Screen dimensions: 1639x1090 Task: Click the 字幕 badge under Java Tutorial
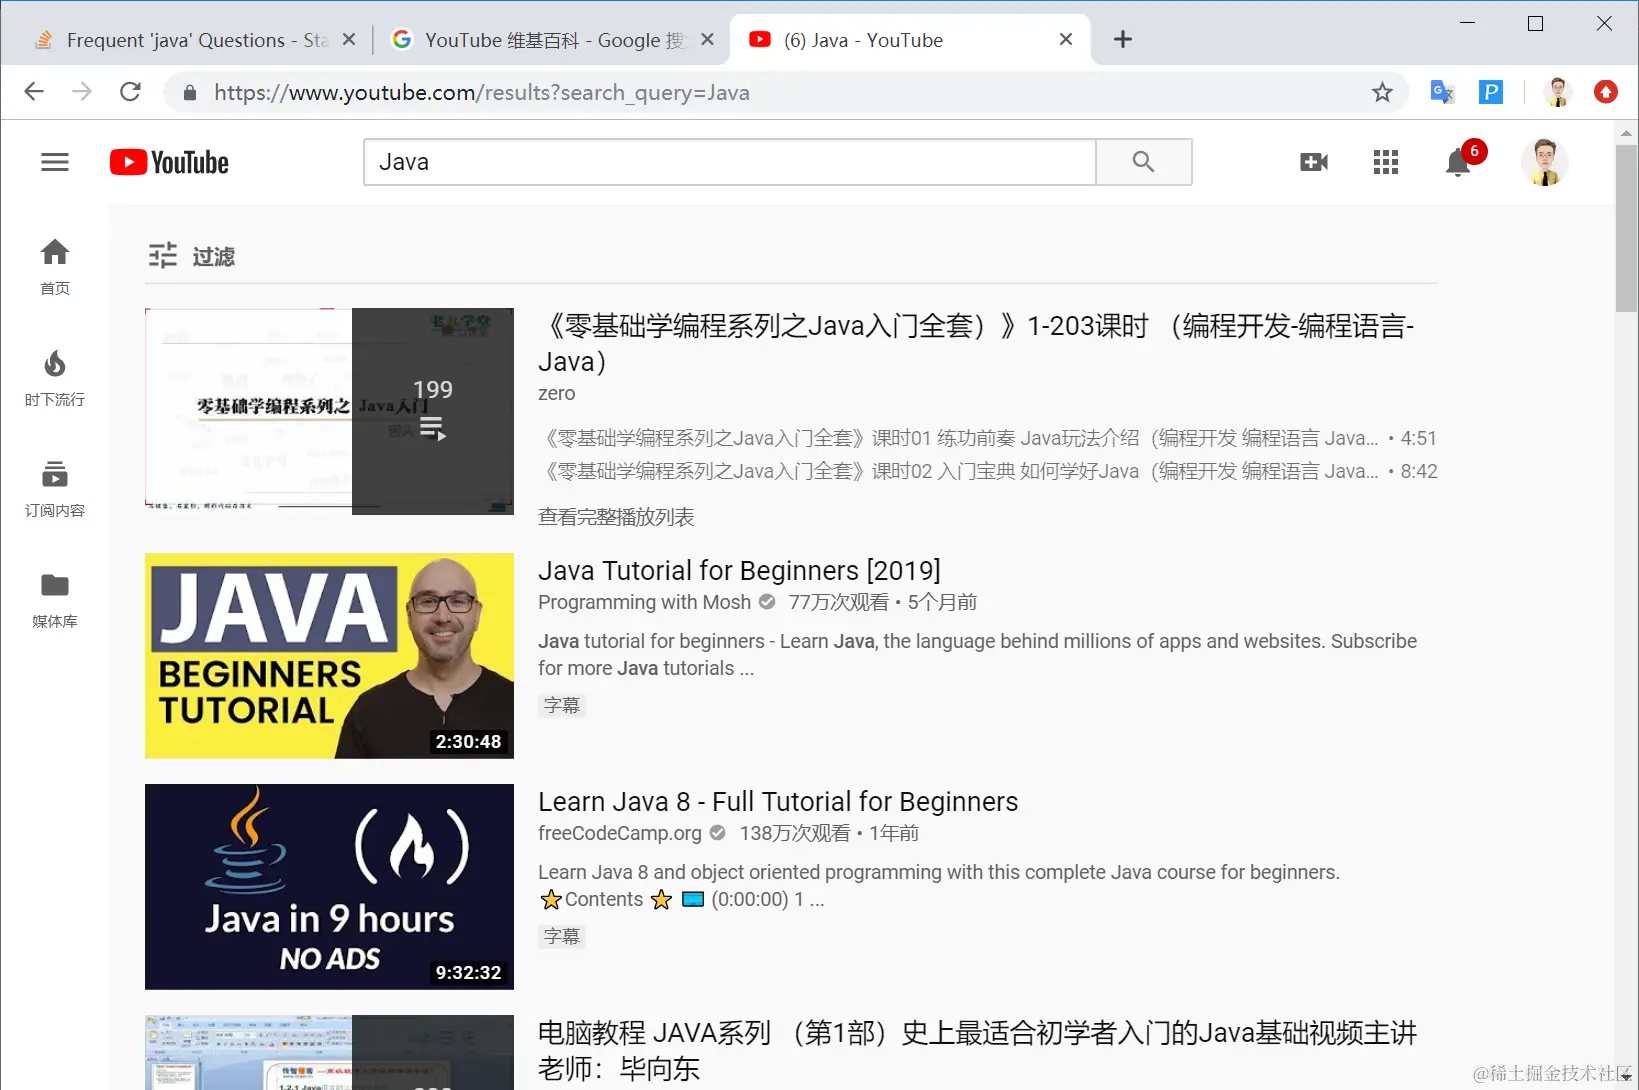[x=562, y=705]
